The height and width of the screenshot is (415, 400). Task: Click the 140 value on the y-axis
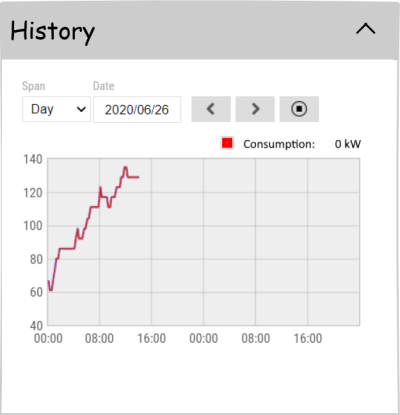click(x=33, y=159)
